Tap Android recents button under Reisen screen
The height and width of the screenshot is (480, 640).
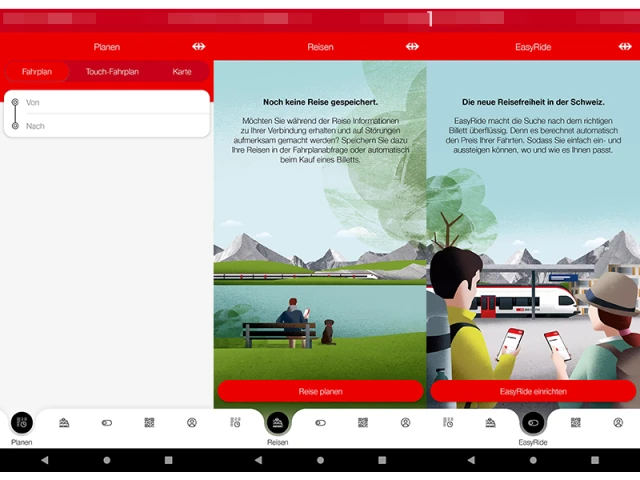(x=382, y=460)
